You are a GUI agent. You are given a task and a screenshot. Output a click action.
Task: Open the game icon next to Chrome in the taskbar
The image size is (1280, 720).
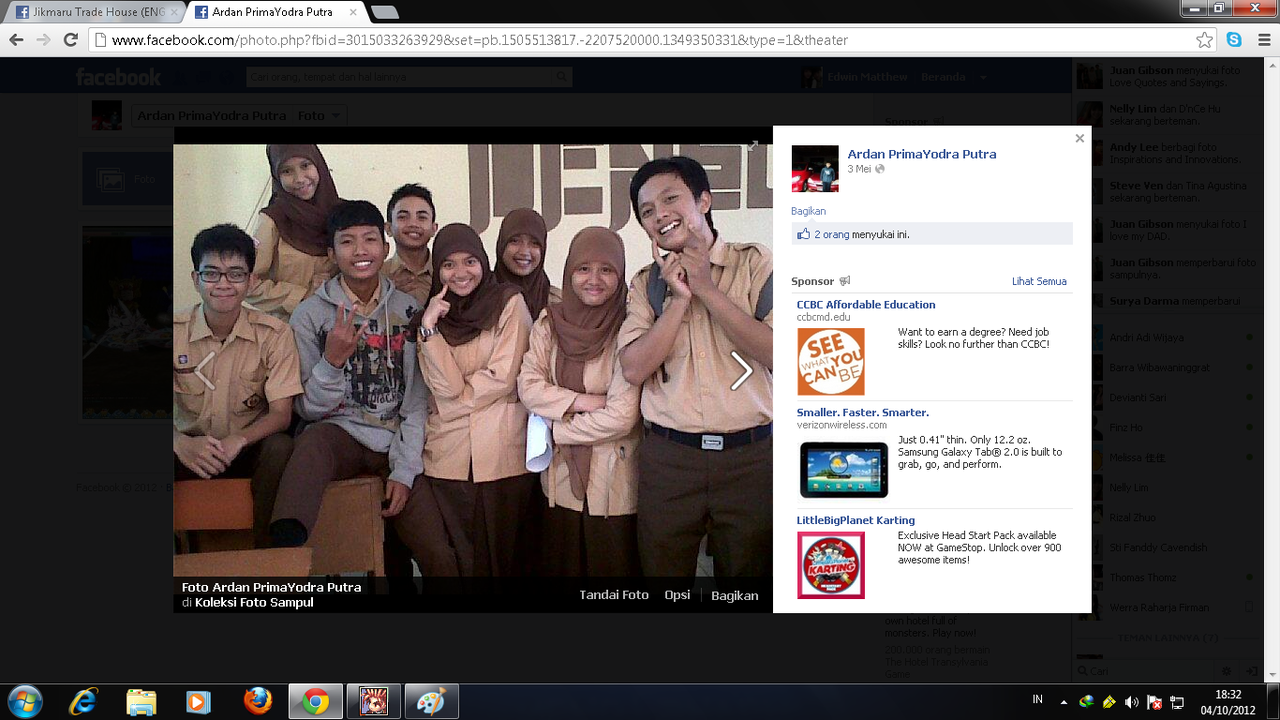[374, 702]
